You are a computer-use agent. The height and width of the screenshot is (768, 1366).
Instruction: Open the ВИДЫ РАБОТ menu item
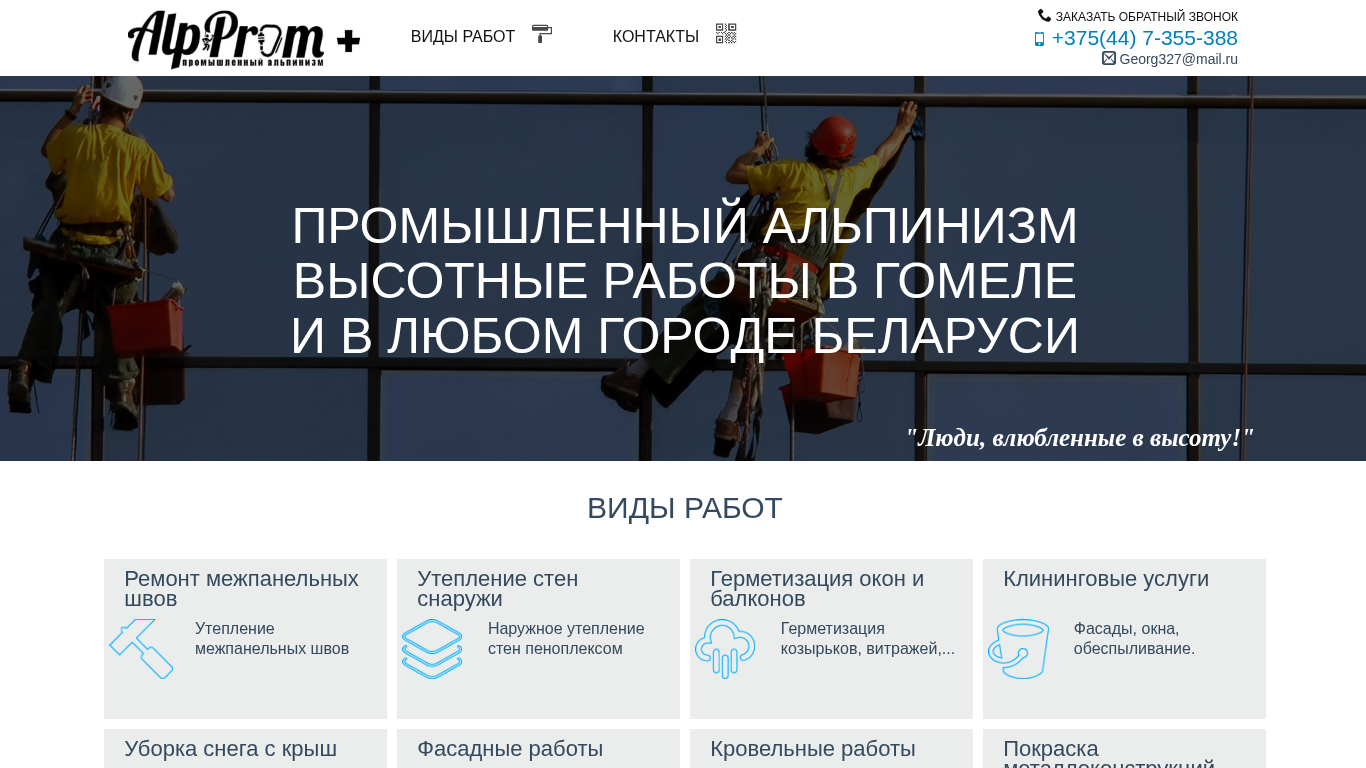pyautogui.click(x=463, y=37)
